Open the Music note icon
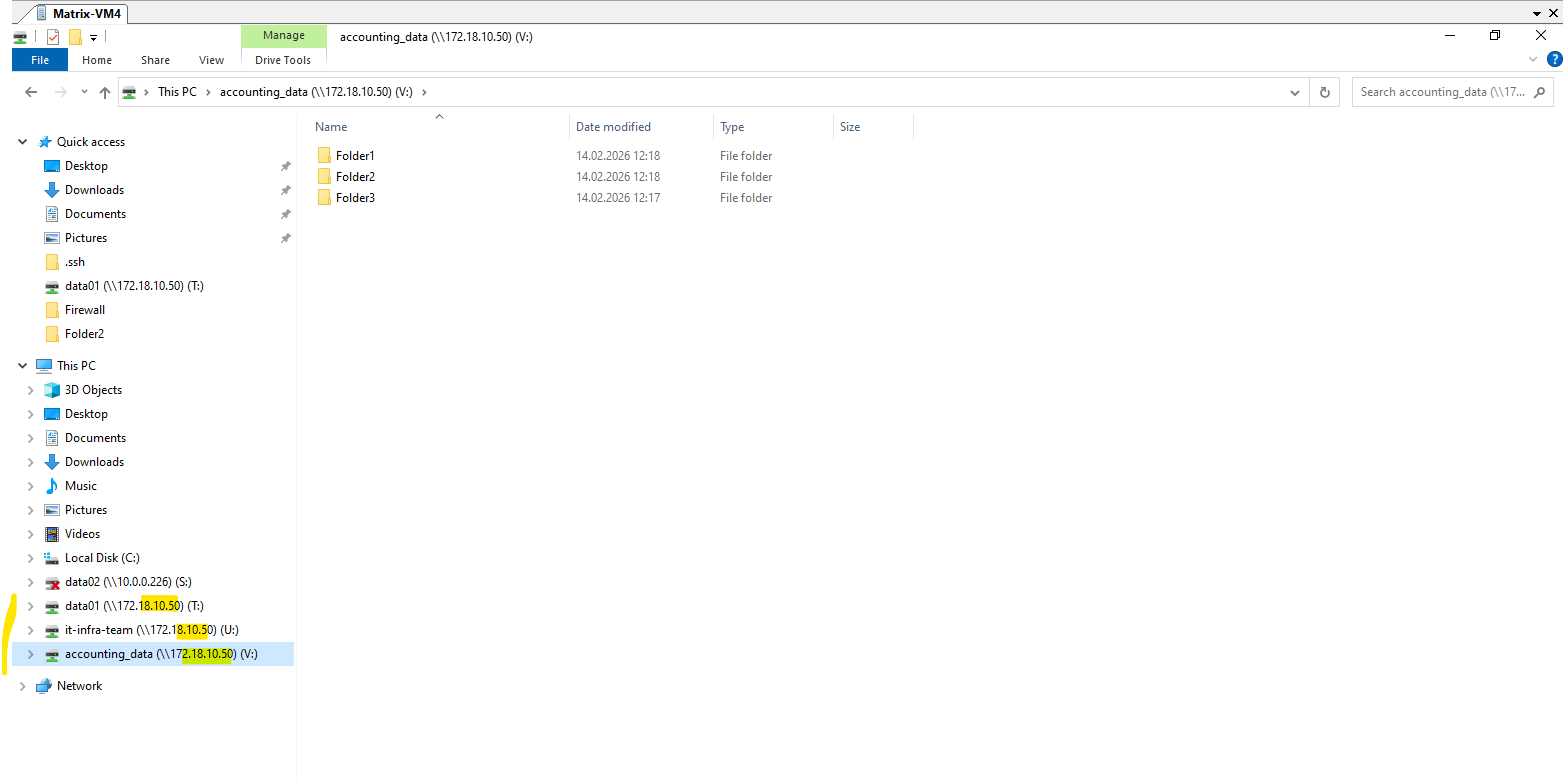The image size is (1563, 780). point(52,486)
